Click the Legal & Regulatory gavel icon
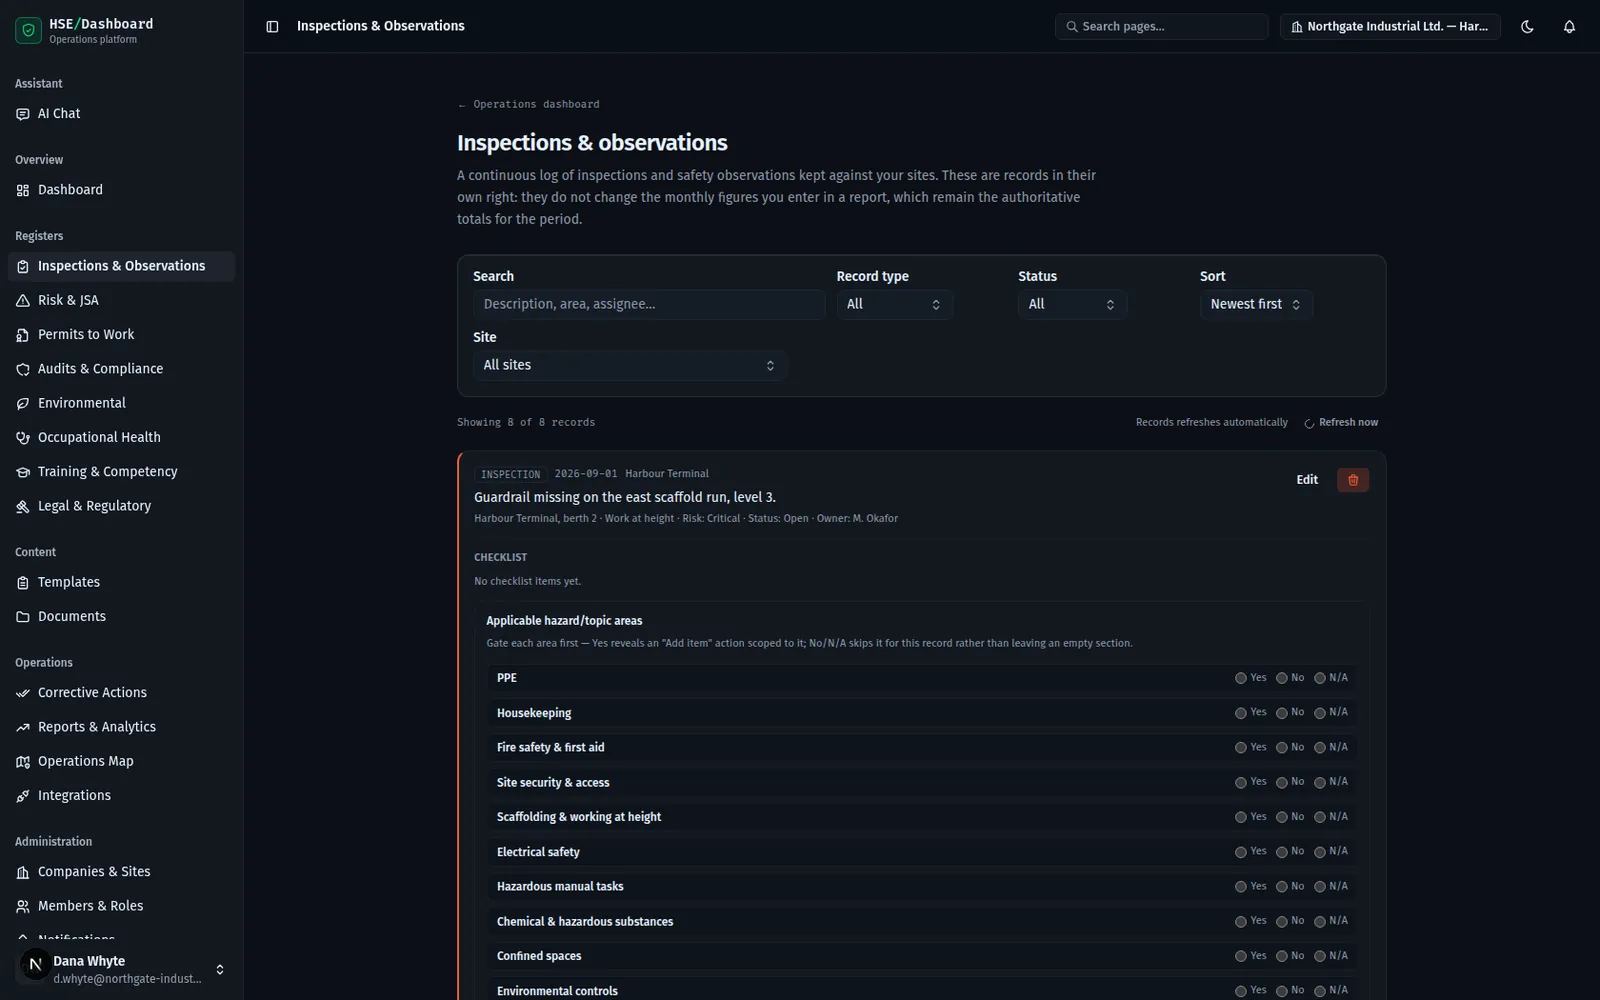The height and width of the screenshot is (1000, 1600). (23, 506)
